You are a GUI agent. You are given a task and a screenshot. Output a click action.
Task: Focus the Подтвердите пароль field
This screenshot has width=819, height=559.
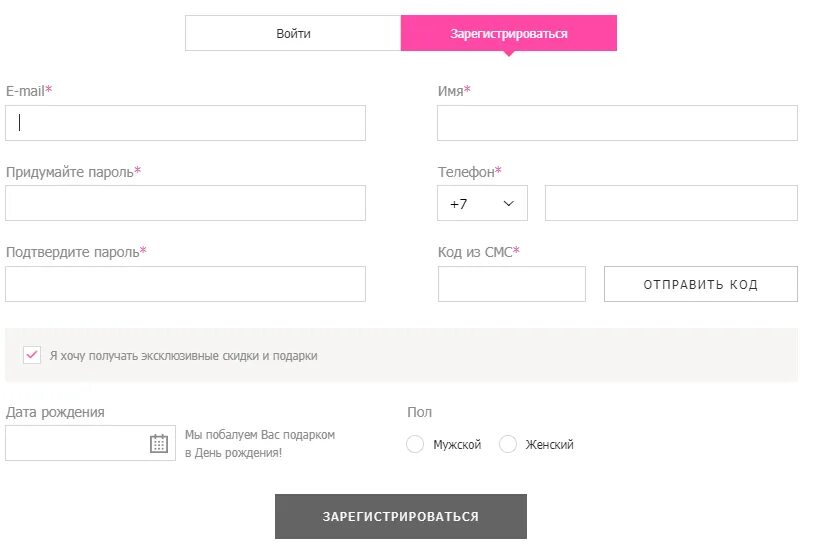185,284
